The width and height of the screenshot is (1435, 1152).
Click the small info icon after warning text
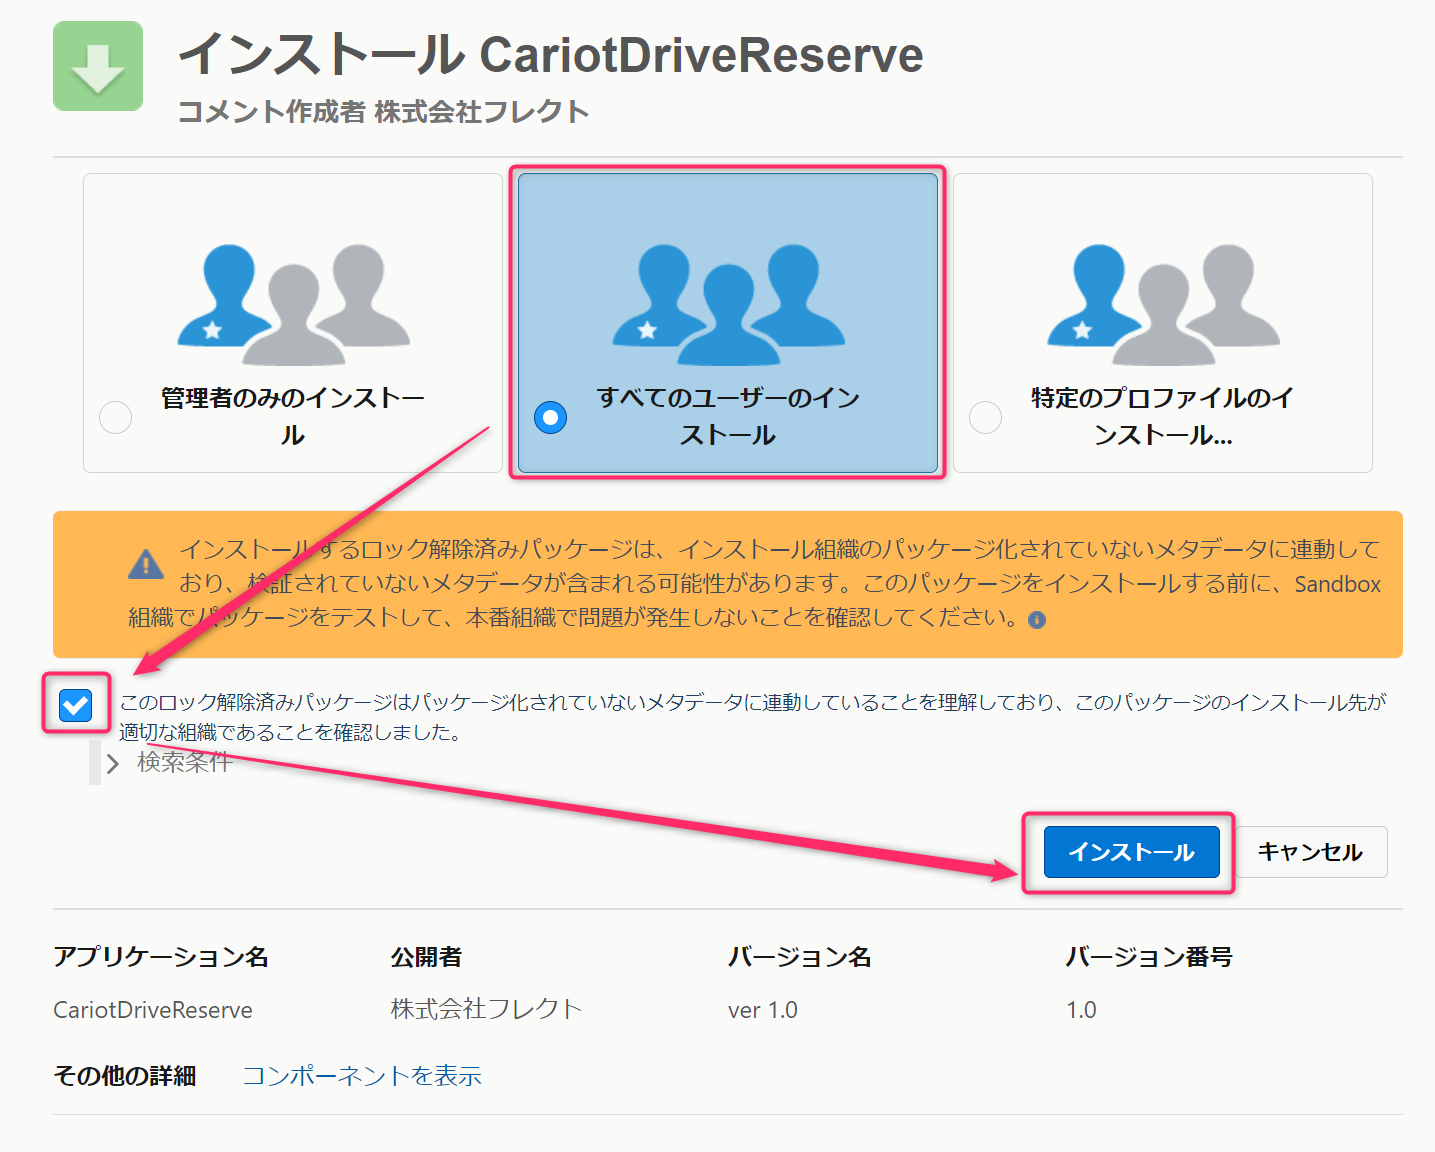1037,620
